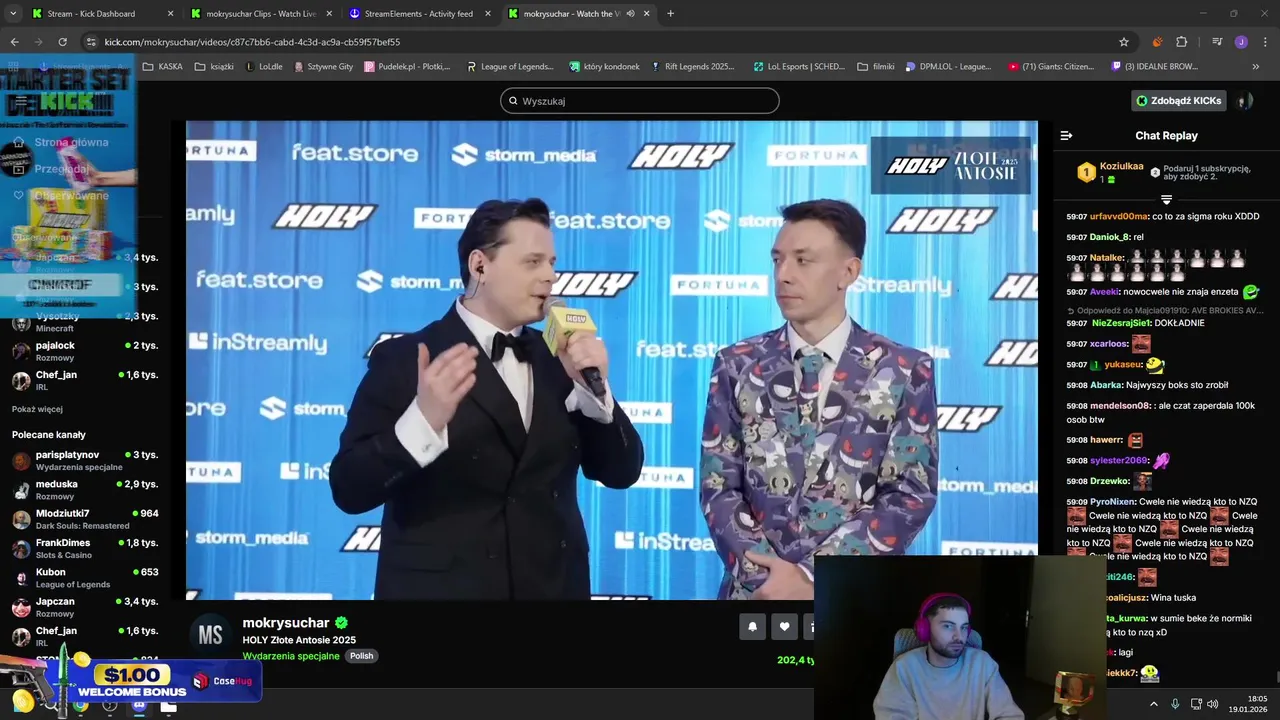Image resolution: width=1280 pixels, height=720 pixels.
Task: Open the Chrome three-dot menu
Action: click(x=1265, y=42)
